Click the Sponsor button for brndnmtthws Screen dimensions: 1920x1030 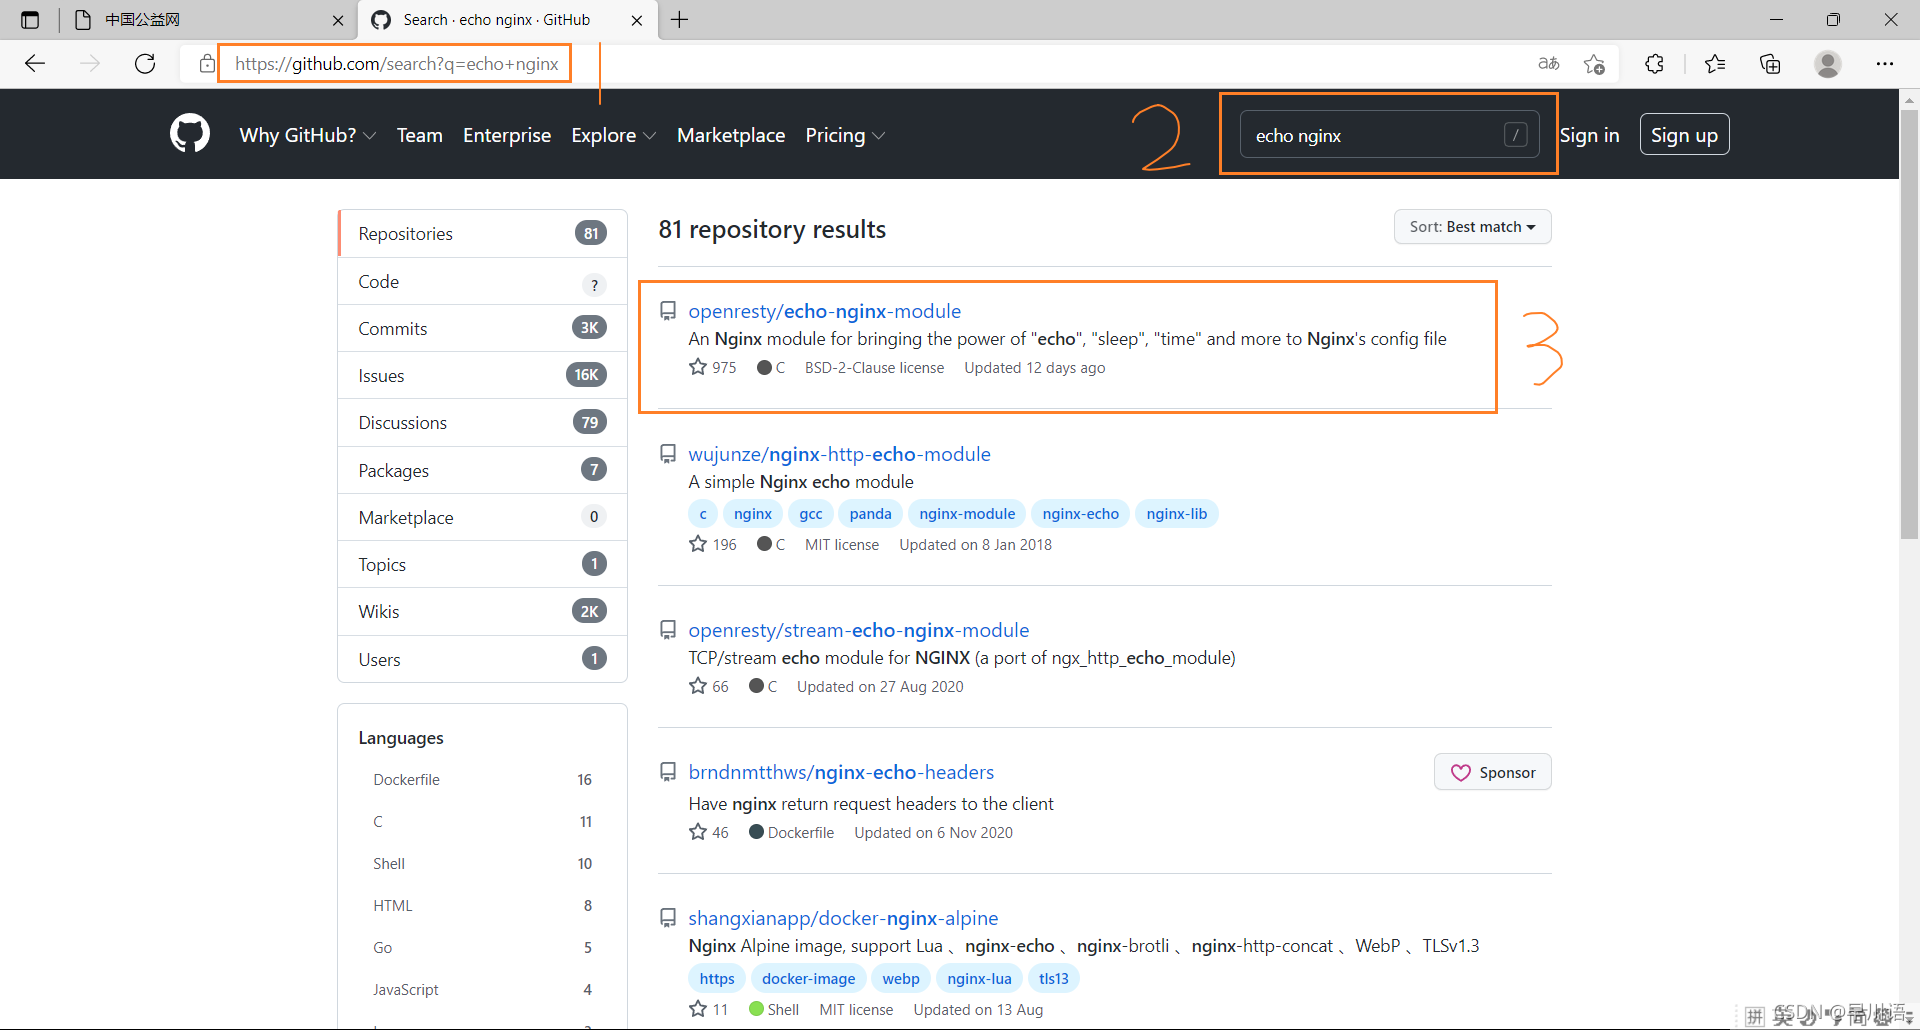point(1493,772)
